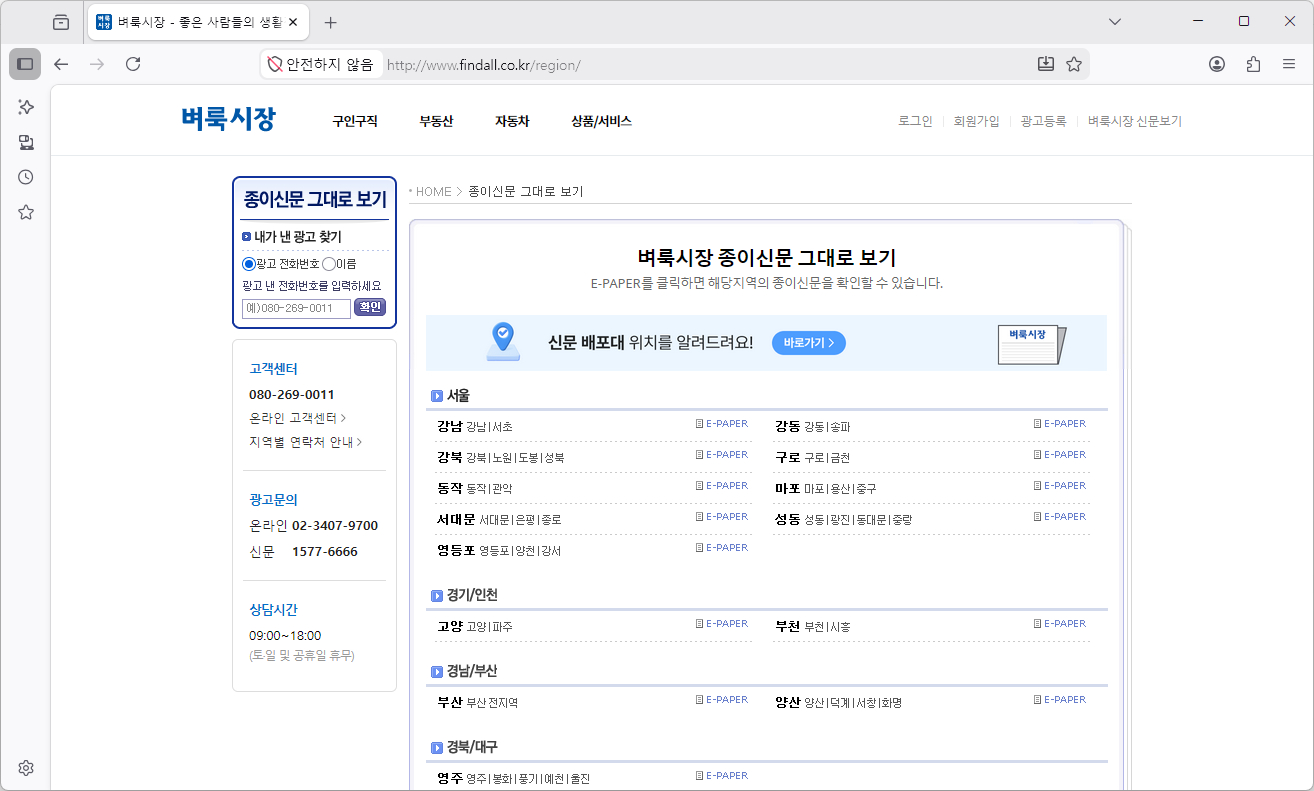Click the address bar URL
The image size is (1314, 791).
click(x=484, y=65)
